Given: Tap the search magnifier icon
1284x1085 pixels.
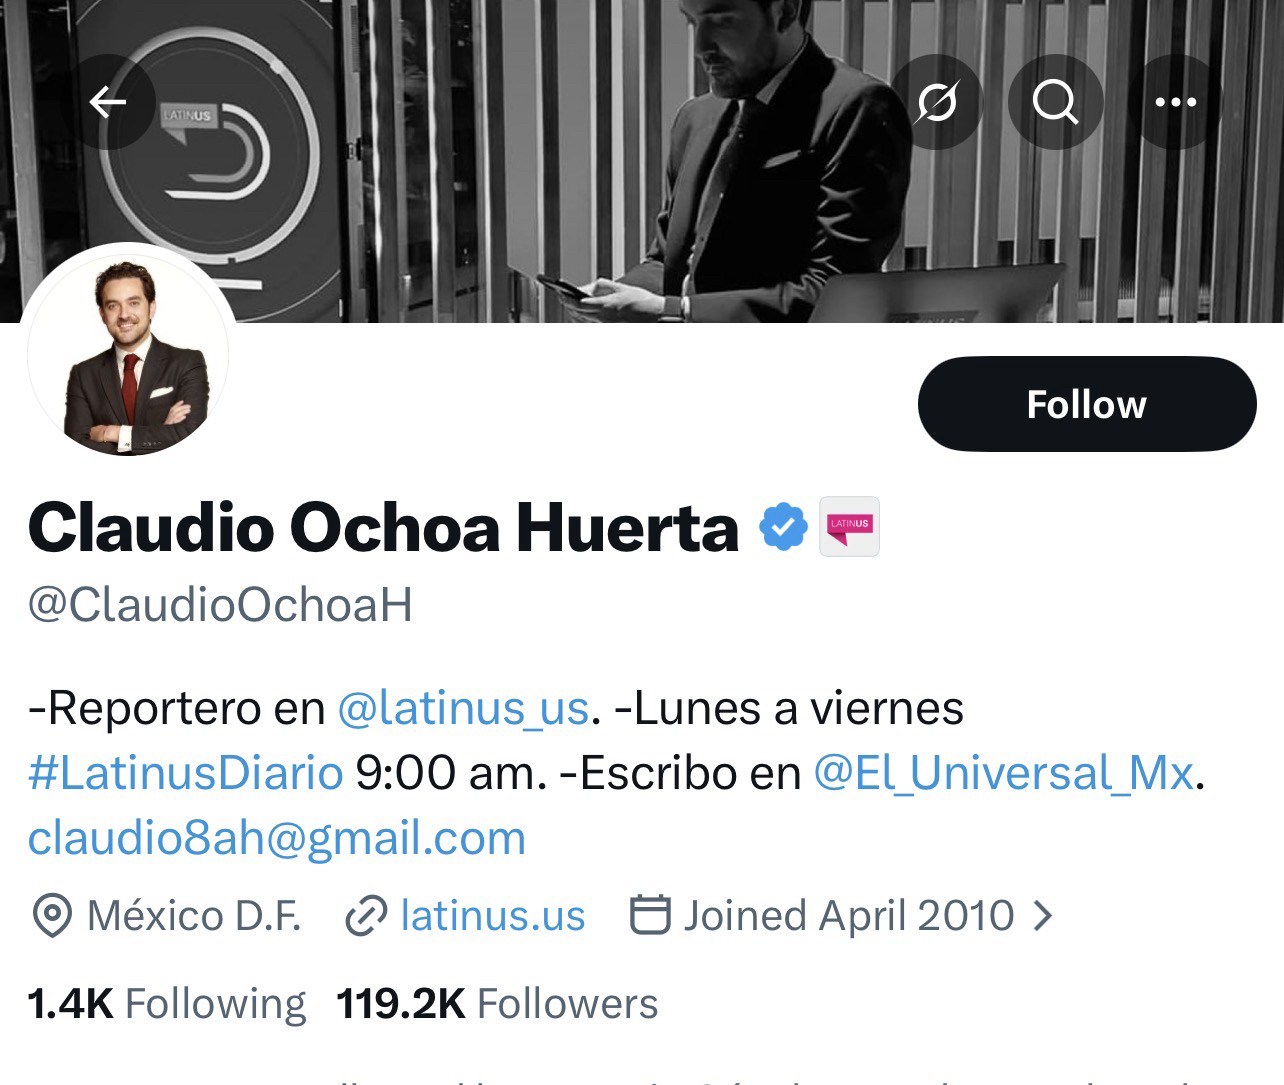Looking at the screenshot, I should point(1055,101).
